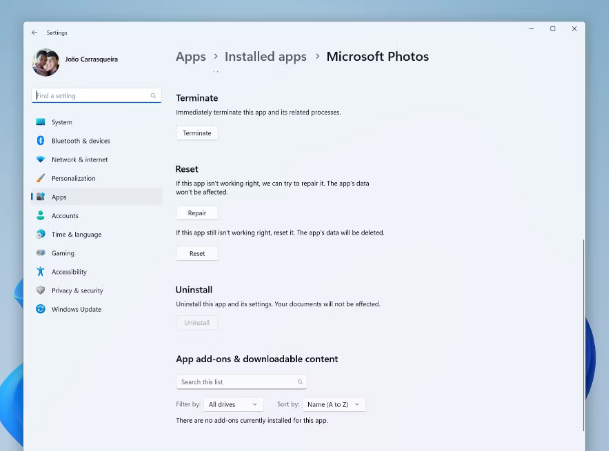609x451 pixels.
Task: Open Time & language settings label
Action: click(77, 234)
